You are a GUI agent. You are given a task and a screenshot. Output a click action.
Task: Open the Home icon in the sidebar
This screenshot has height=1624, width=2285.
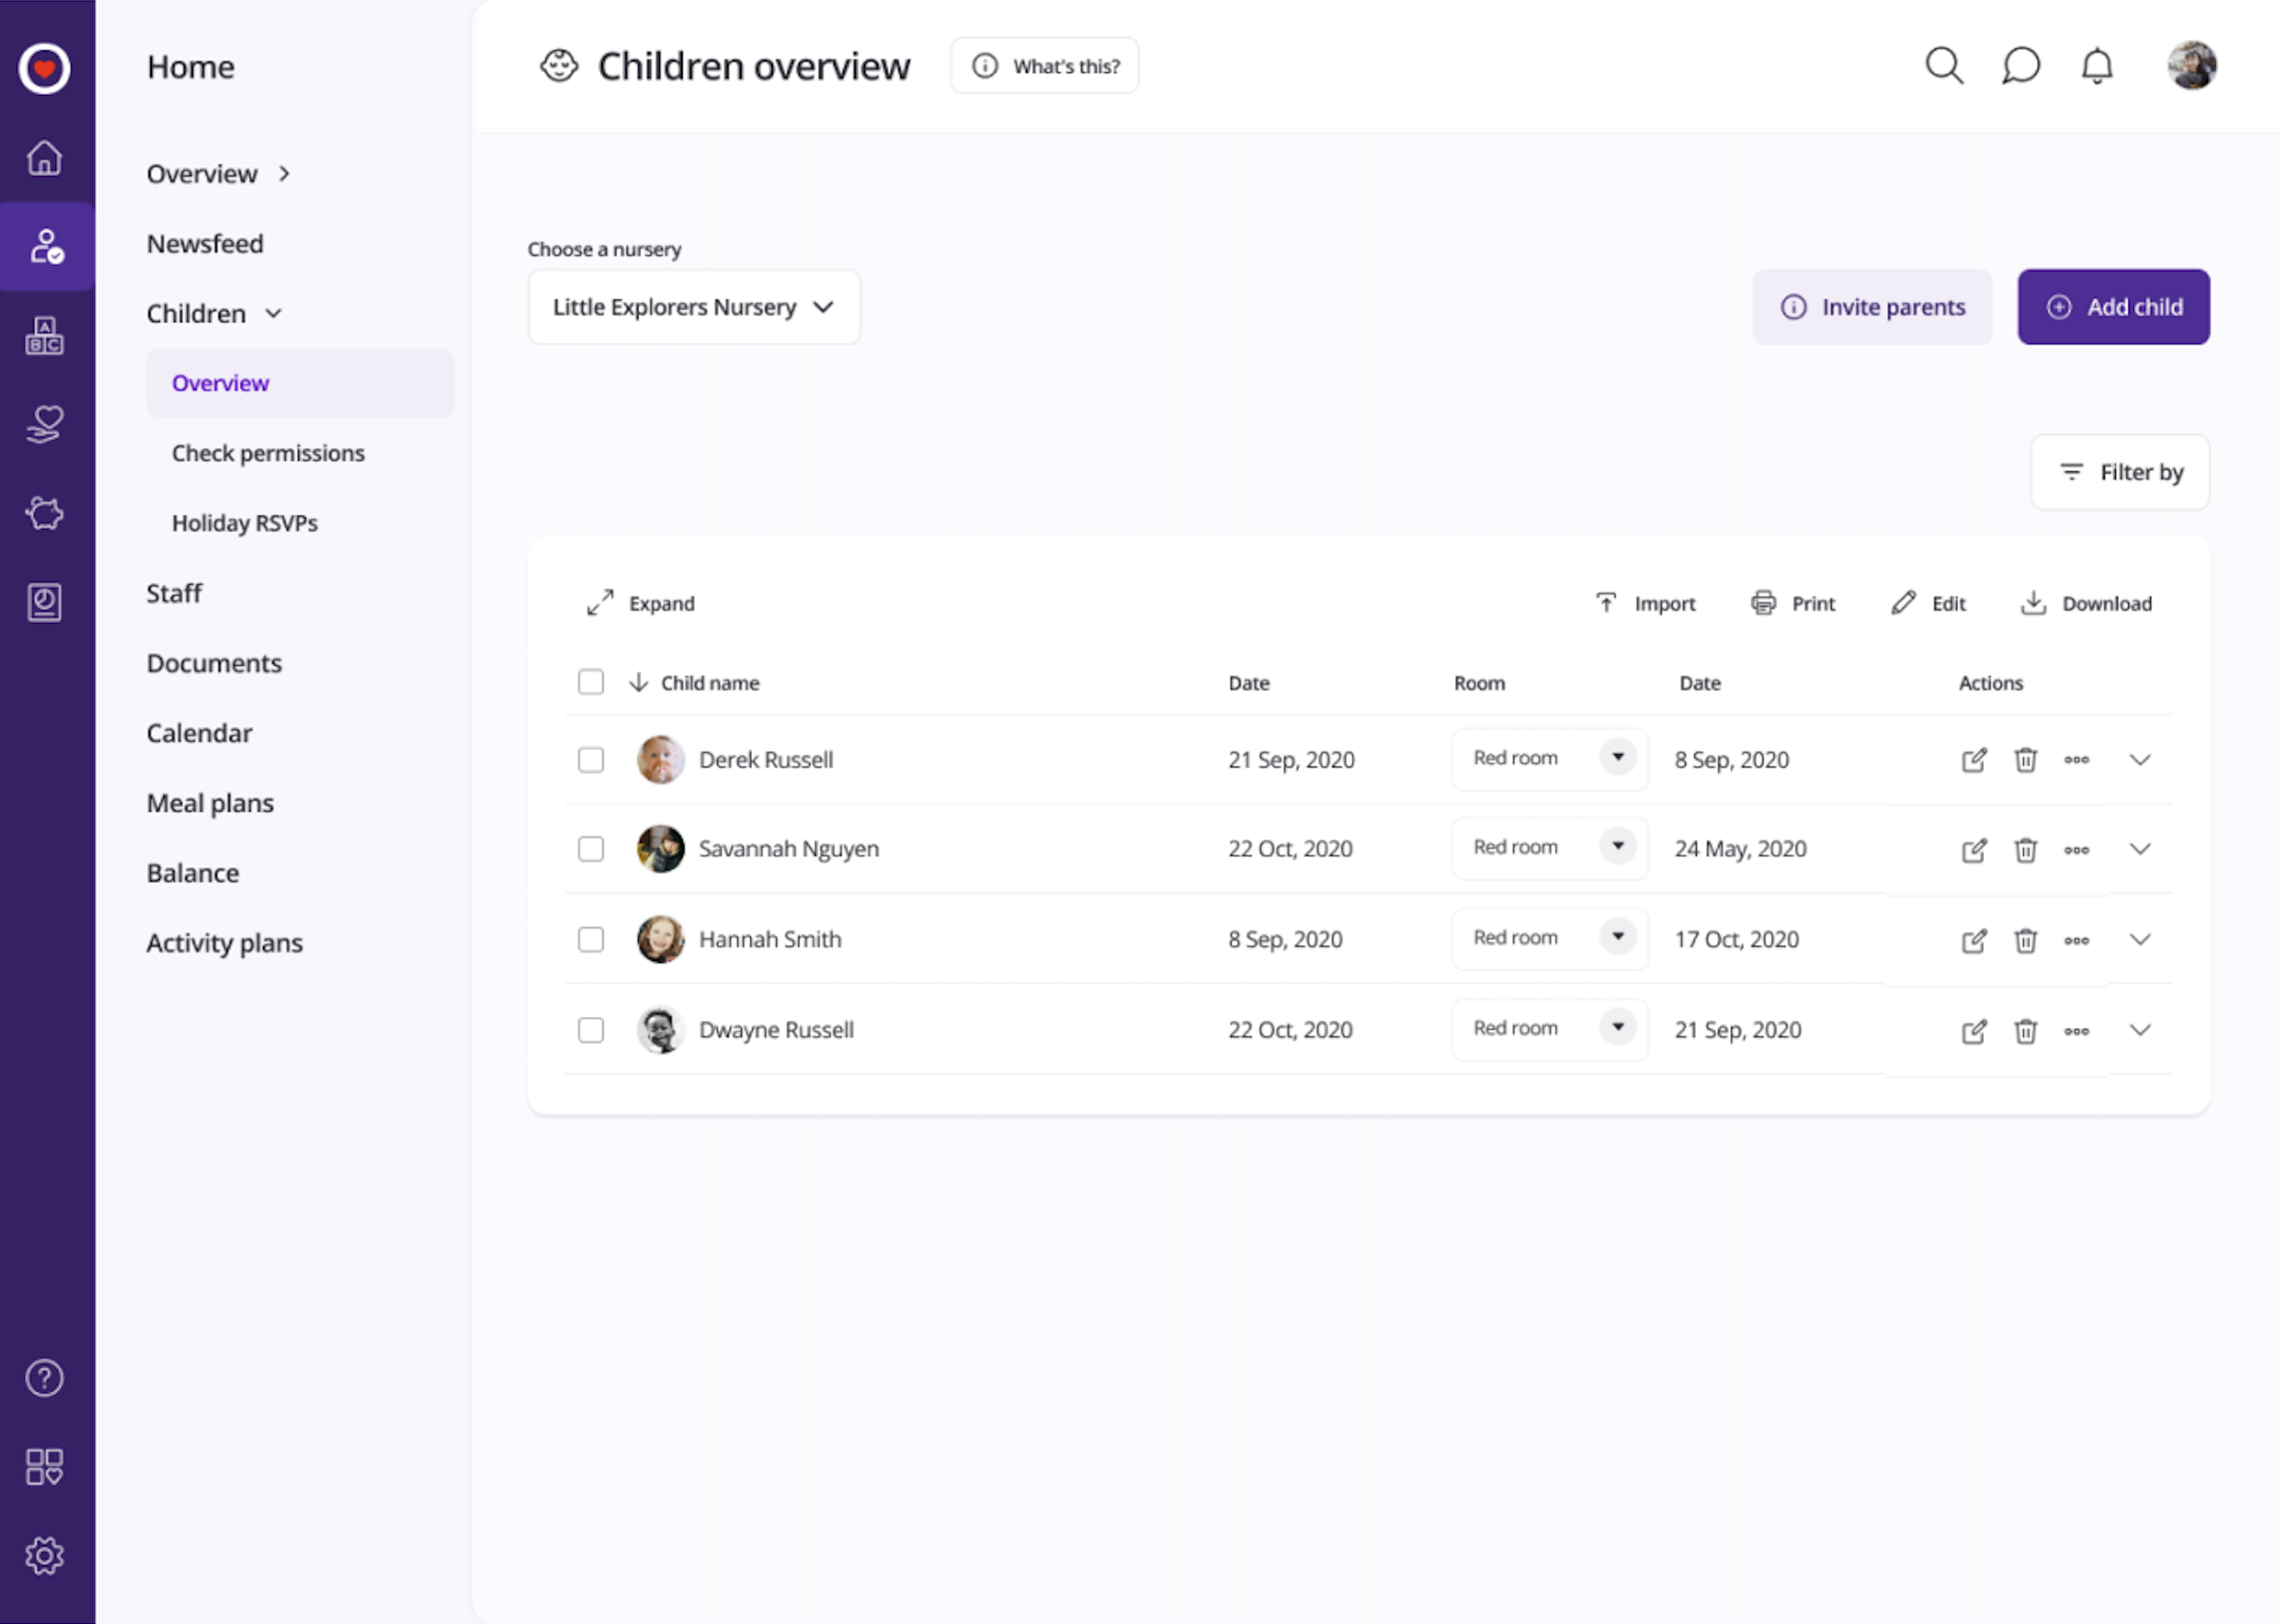(45, 158)
